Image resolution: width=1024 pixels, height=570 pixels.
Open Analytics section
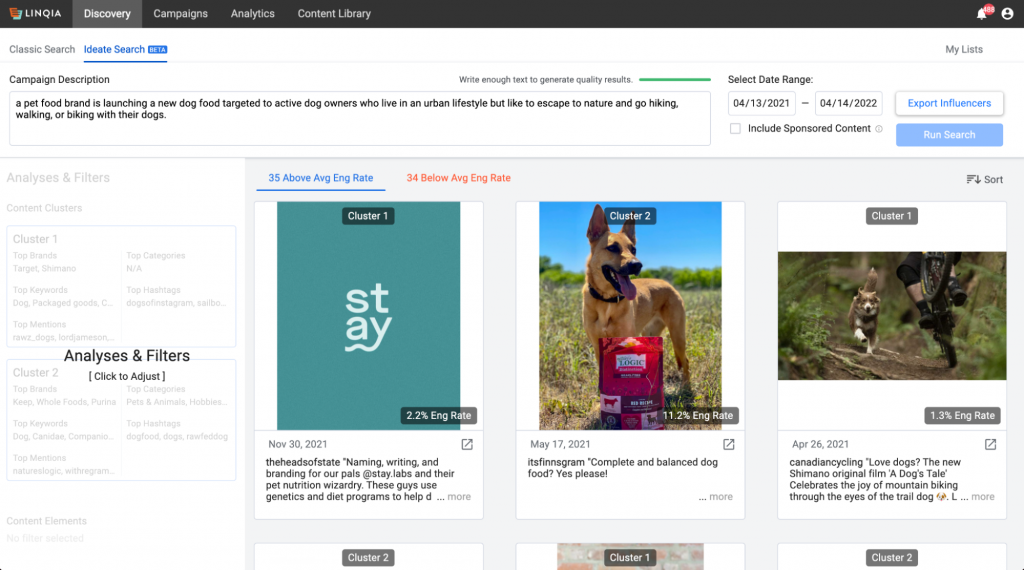coord(253,14)
